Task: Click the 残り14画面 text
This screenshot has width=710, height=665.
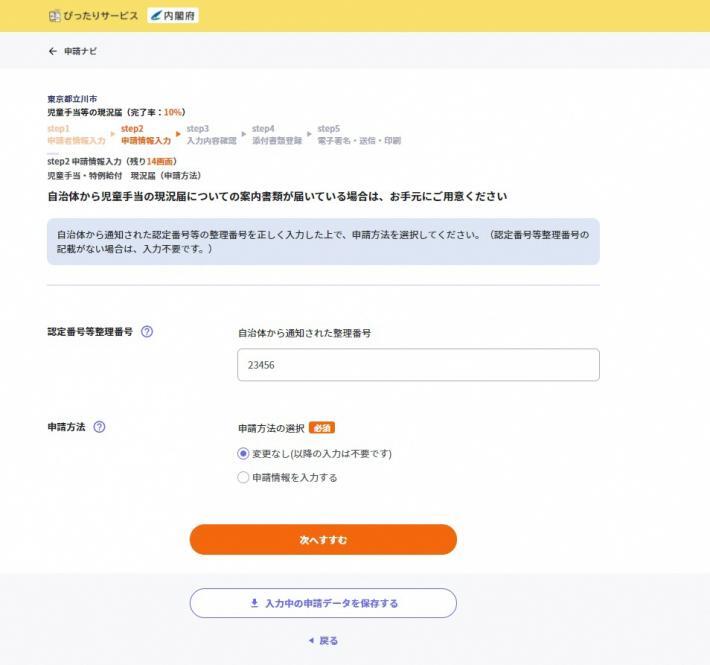Action: click(152, 161)
